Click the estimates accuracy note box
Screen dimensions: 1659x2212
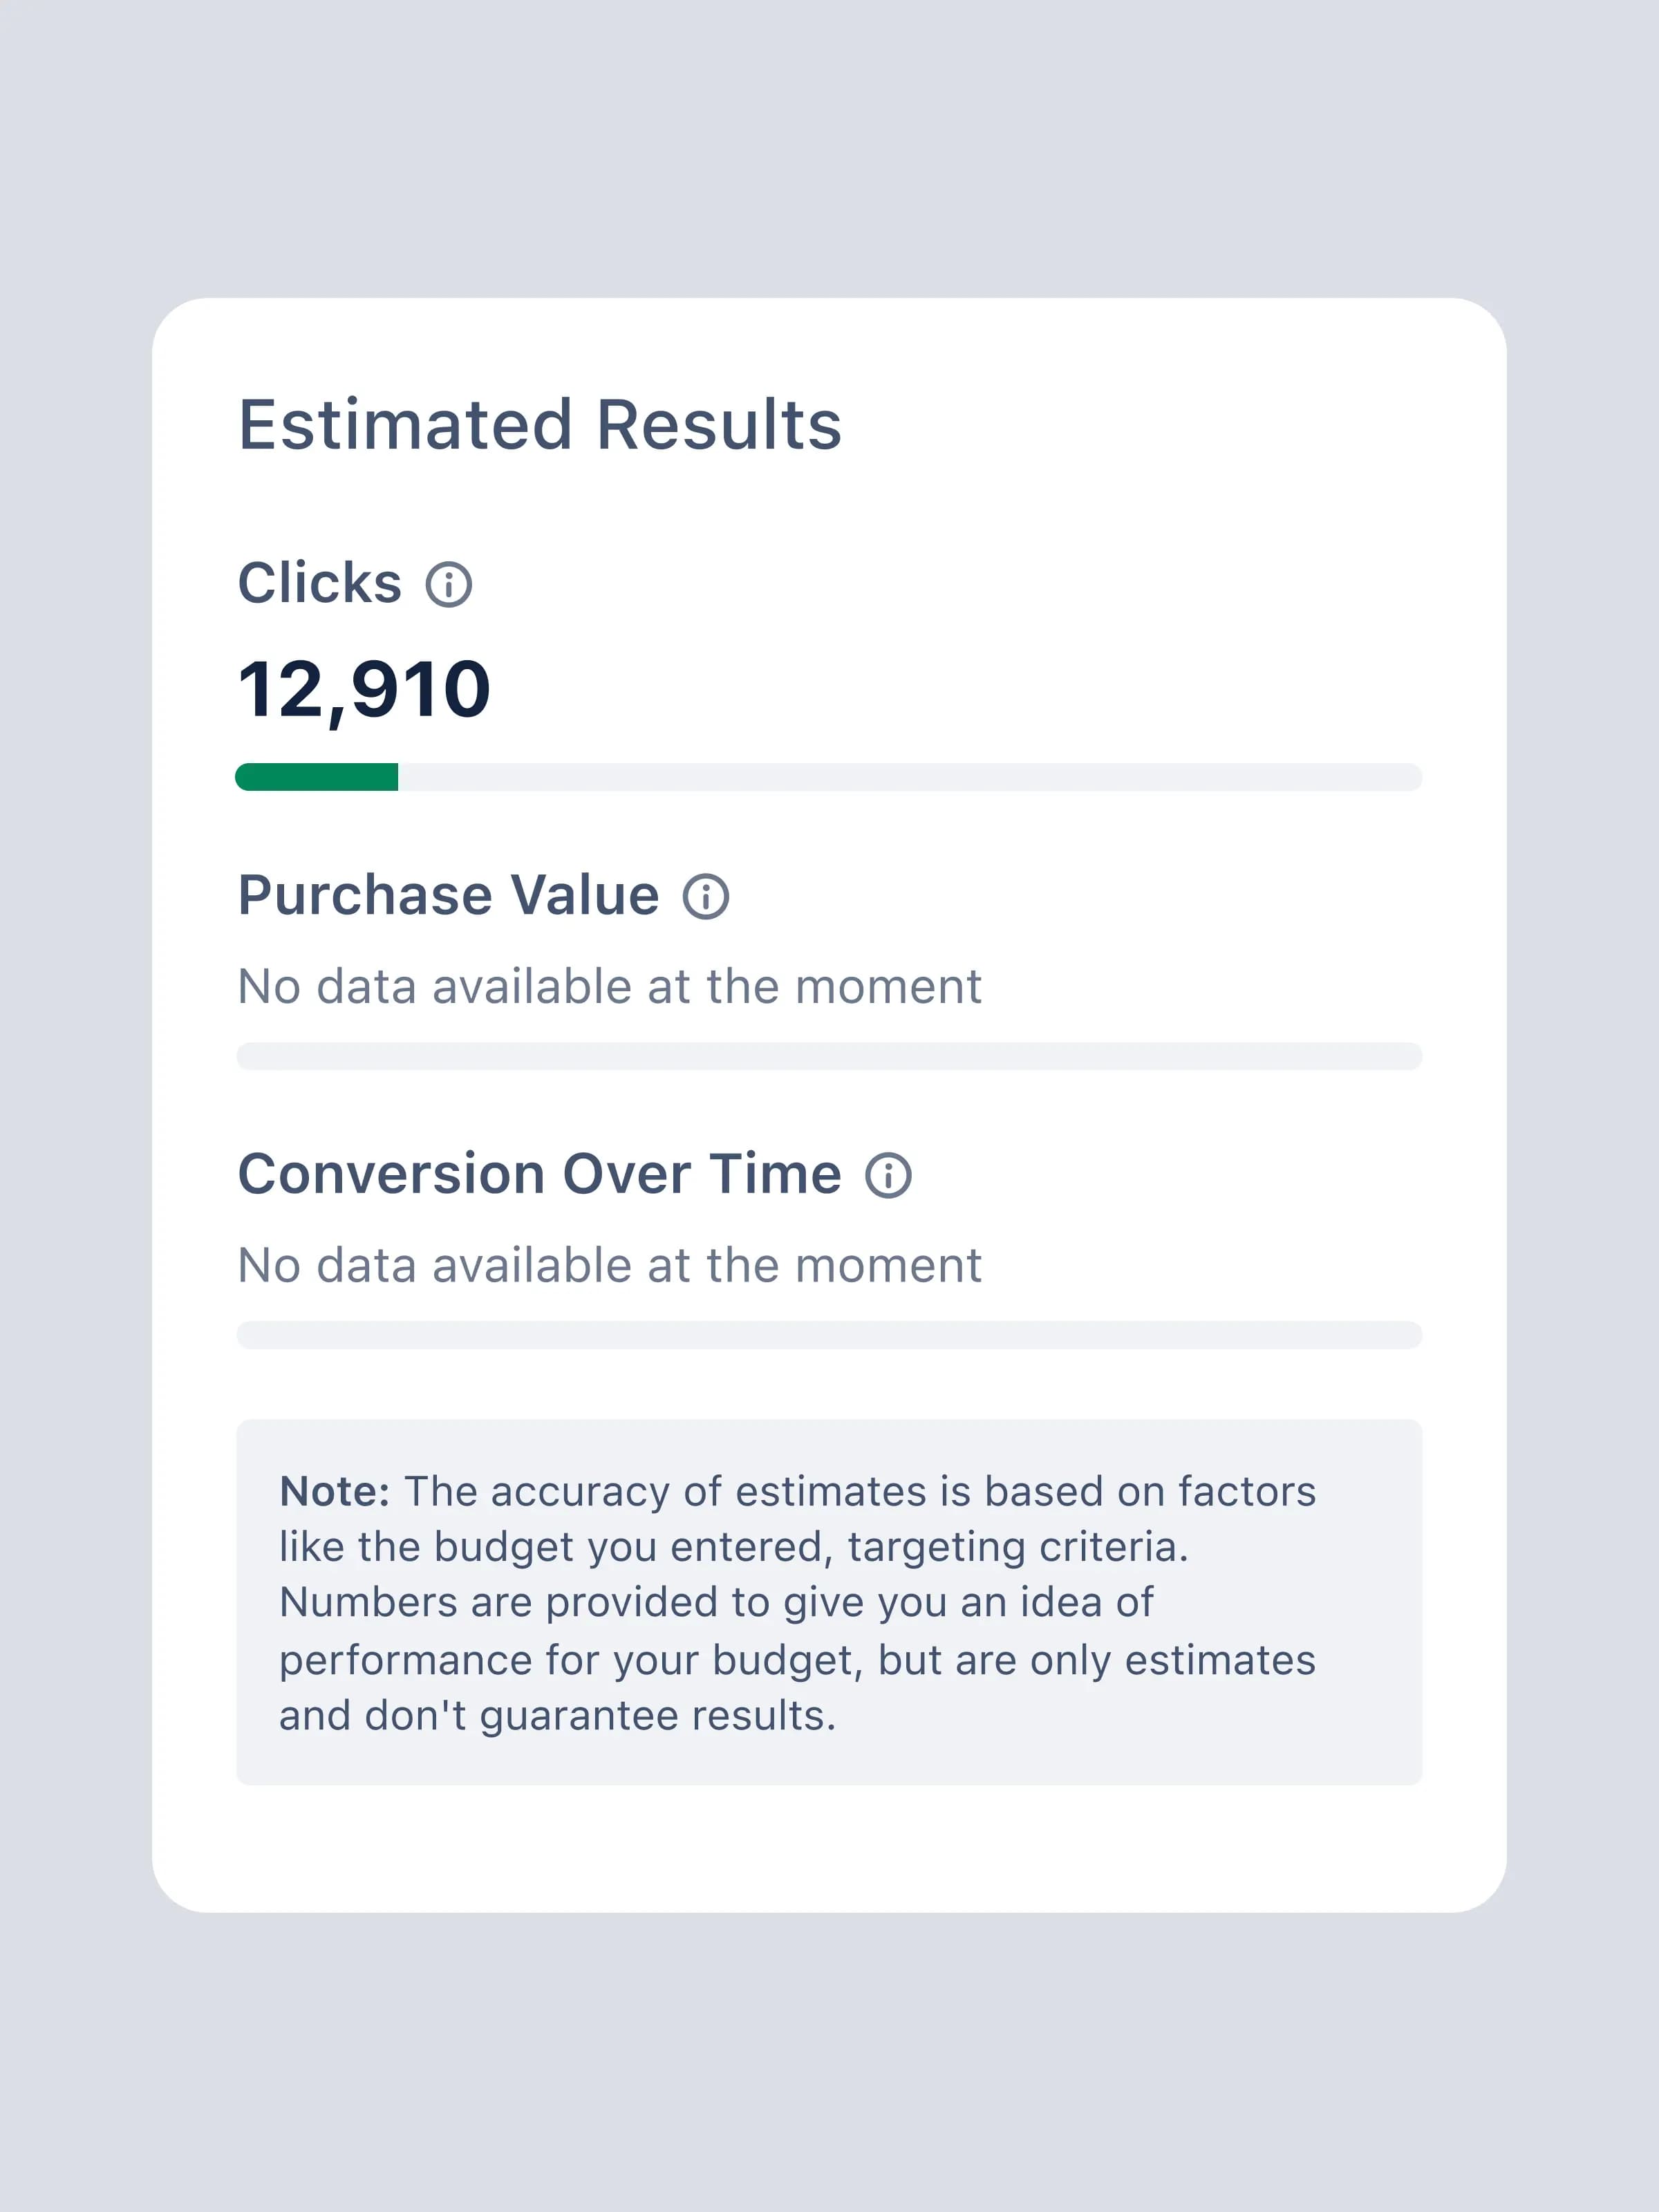point(829,1602)
